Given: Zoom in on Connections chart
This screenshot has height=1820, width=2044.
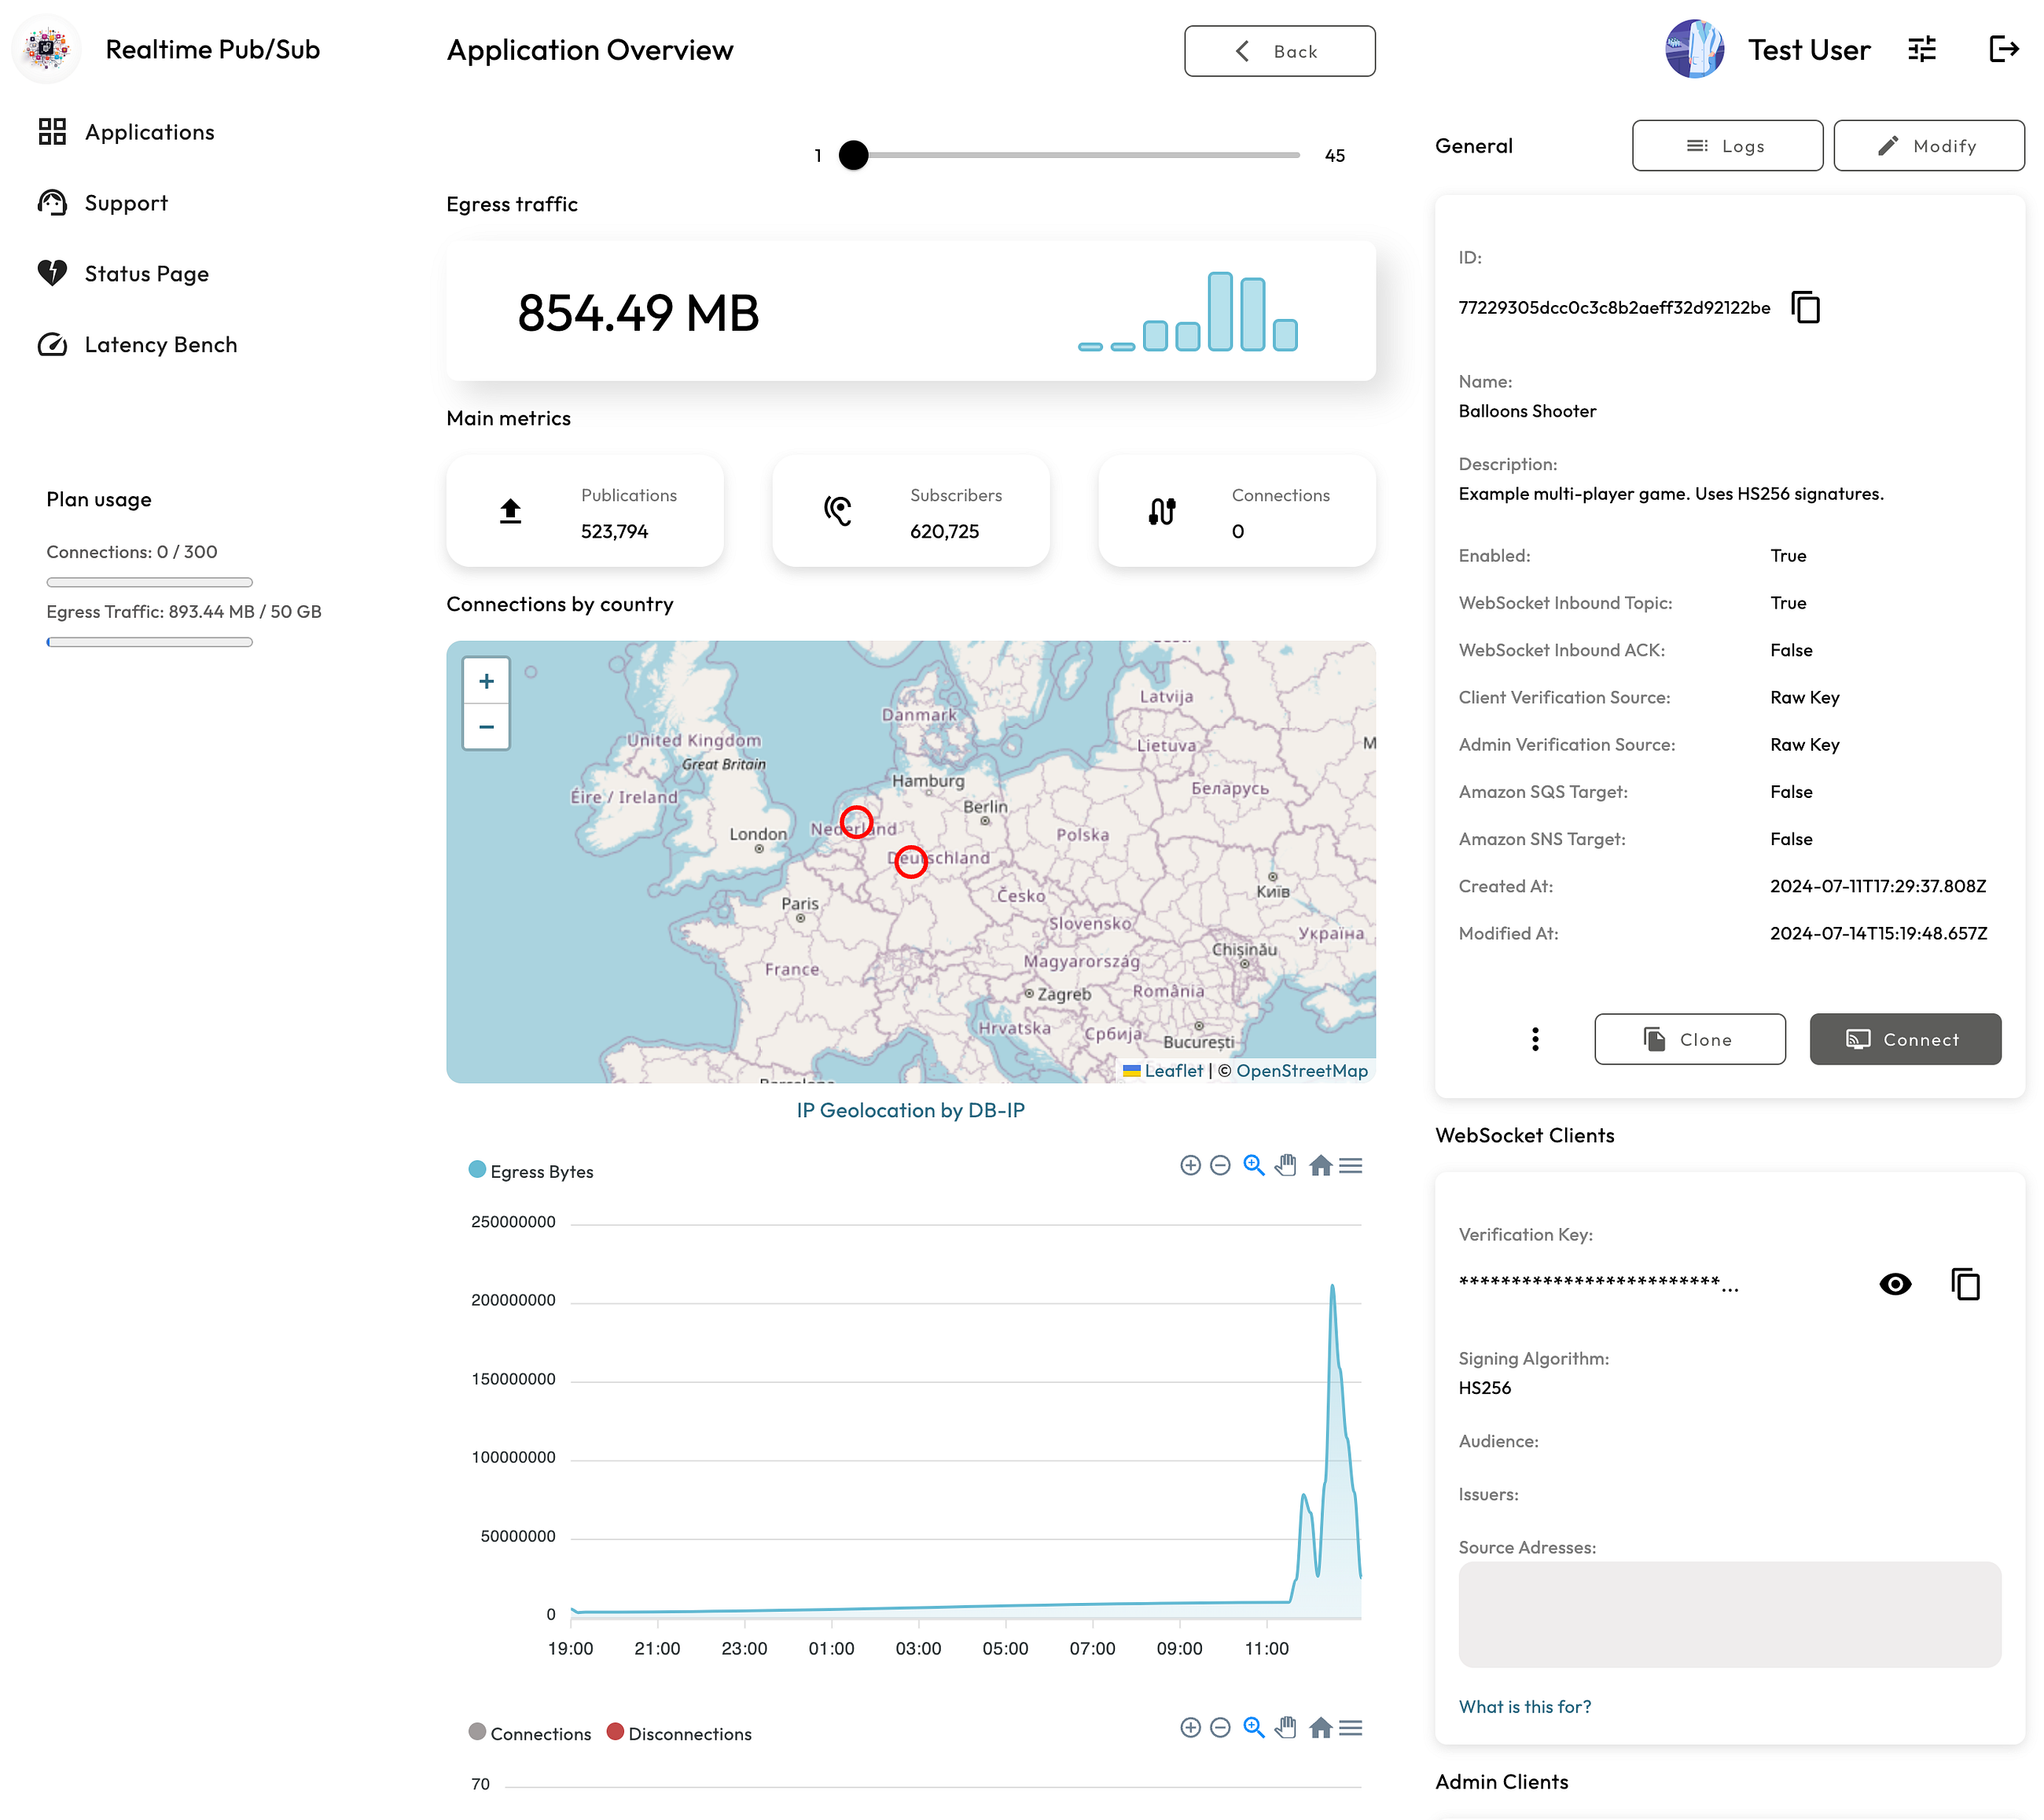Looking at the screenshot, I should (1190, 1729).
